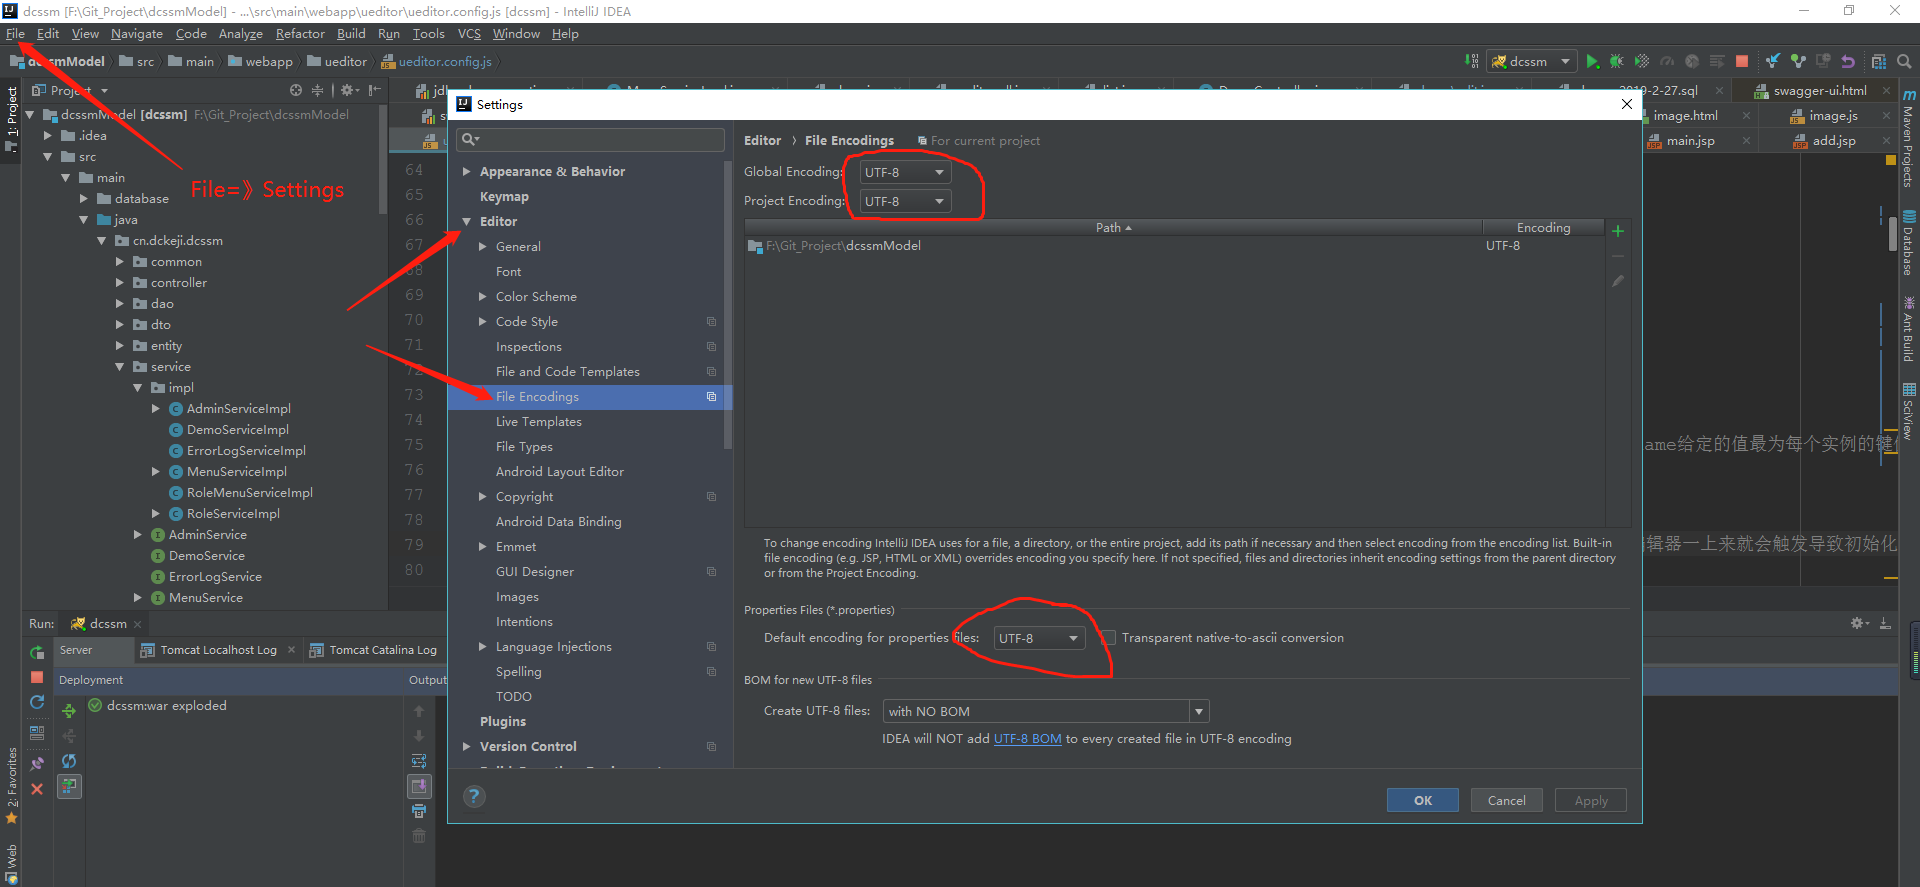
Task: Hide Project panel icon
Action: click(374, 90)
